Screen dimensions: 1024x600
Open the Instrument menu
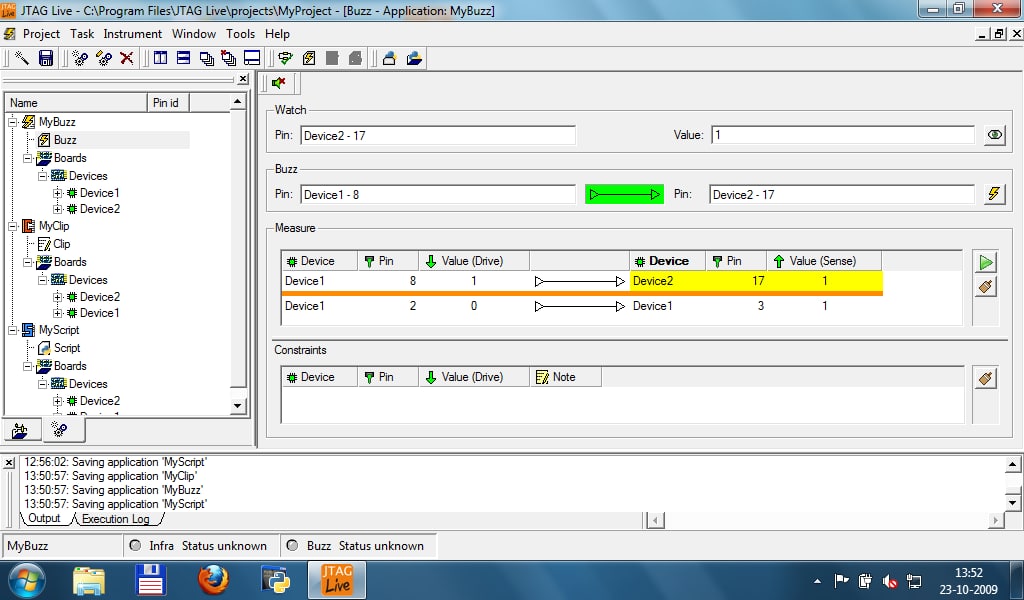pos(133,34)
